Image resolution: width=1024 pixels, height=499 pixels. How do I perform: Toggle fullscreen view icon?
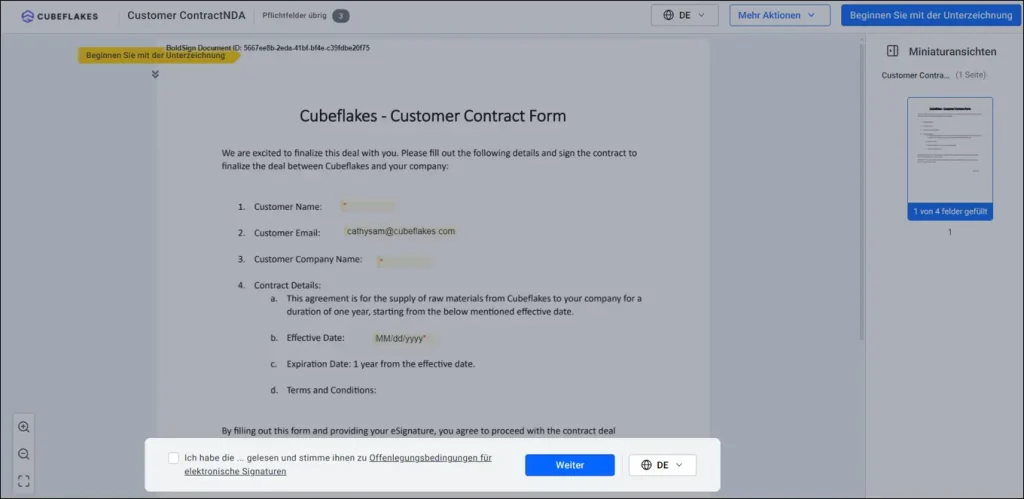pos(24,481)
